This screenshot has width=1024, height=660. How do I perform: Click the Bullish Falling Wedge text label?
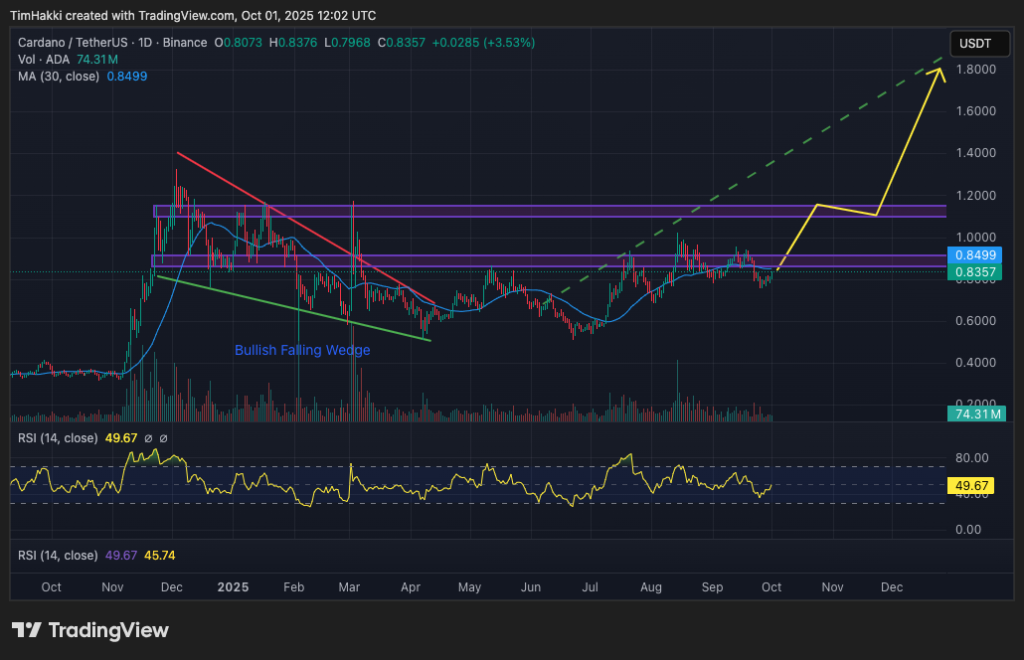point(302,350)
